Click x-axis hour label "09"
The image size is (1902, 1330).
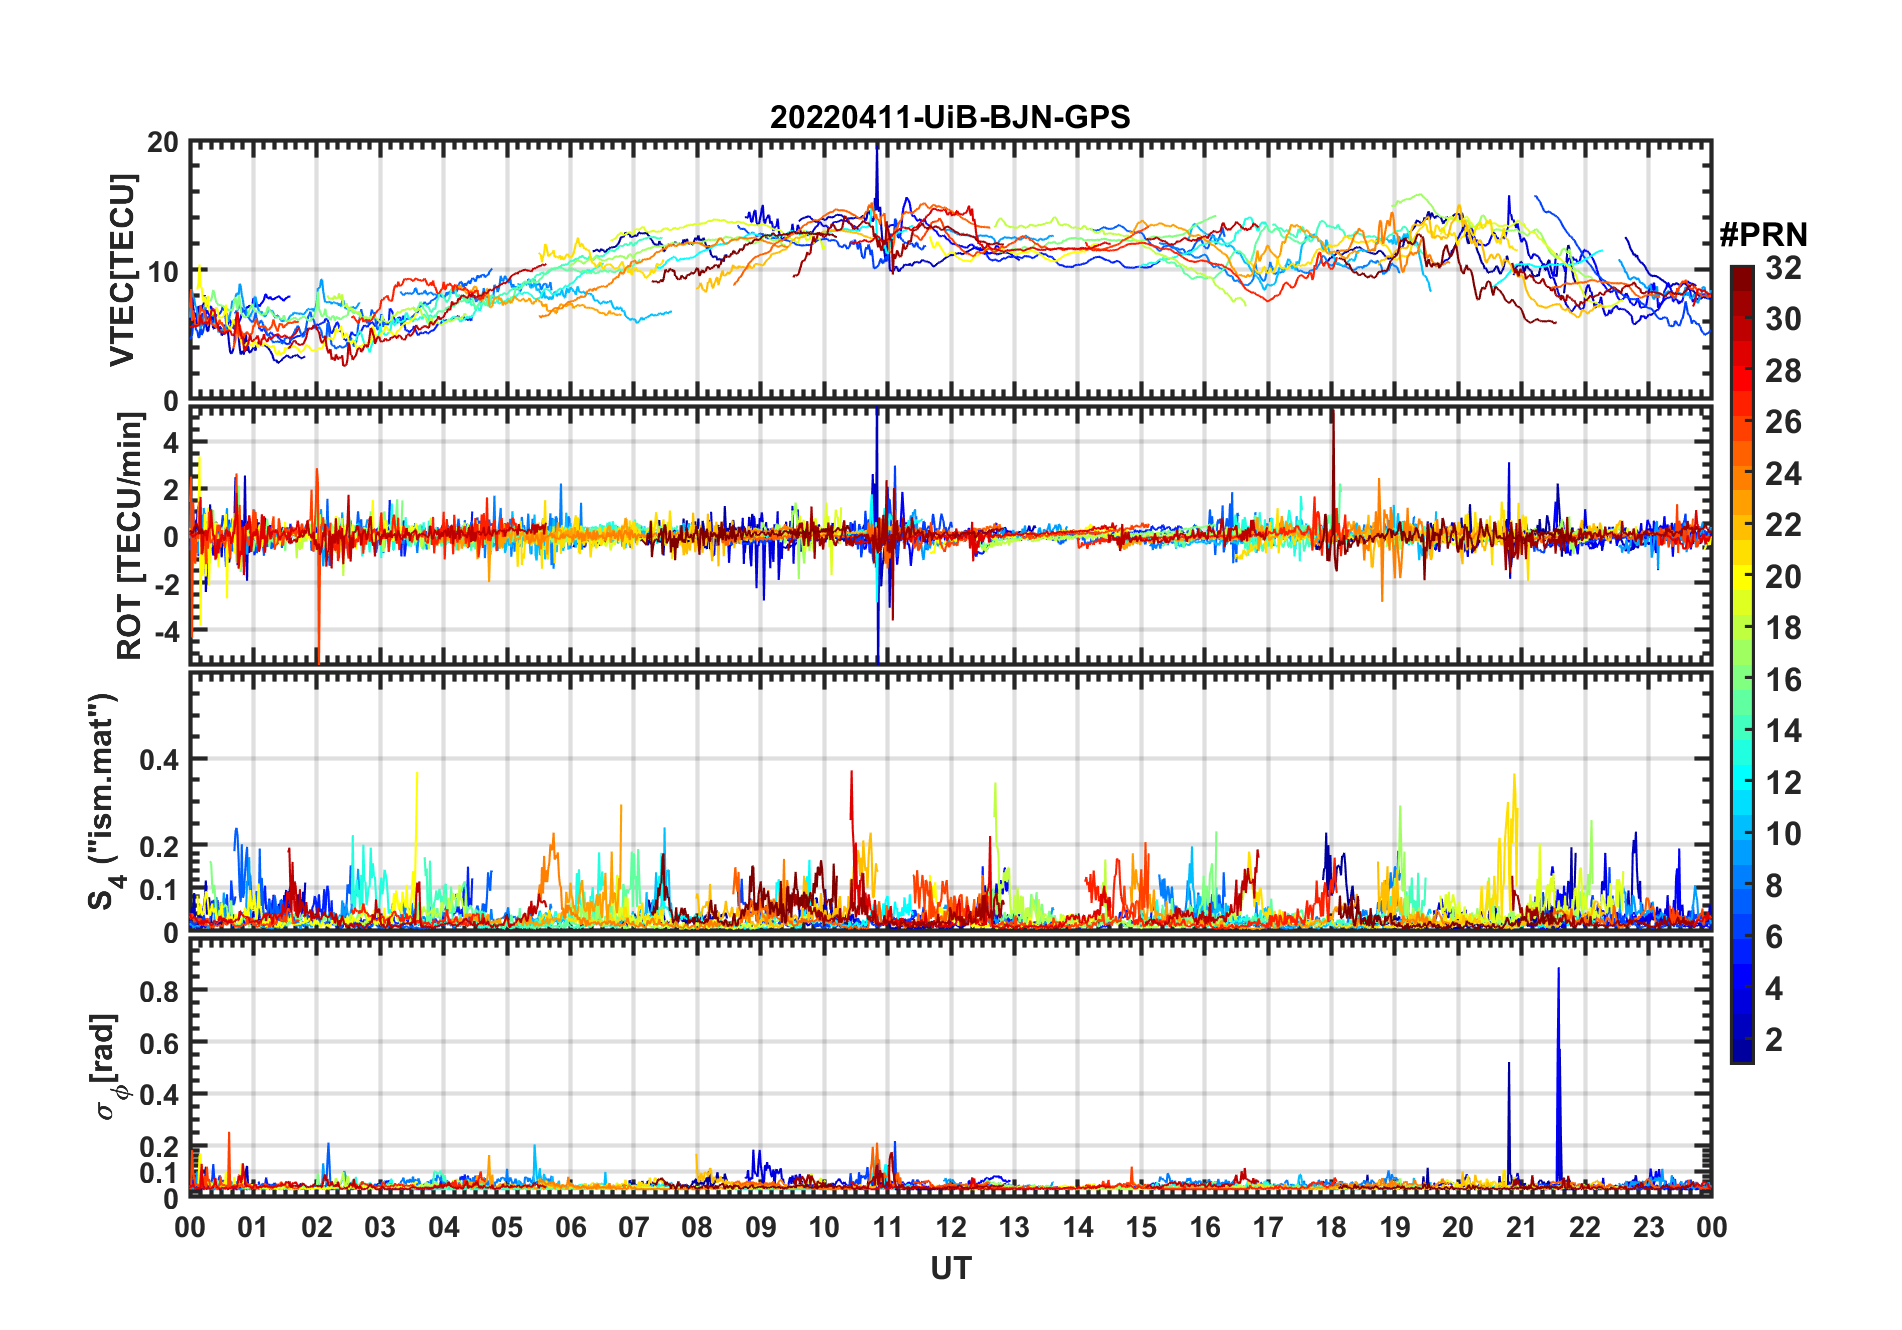[761, 1227]
